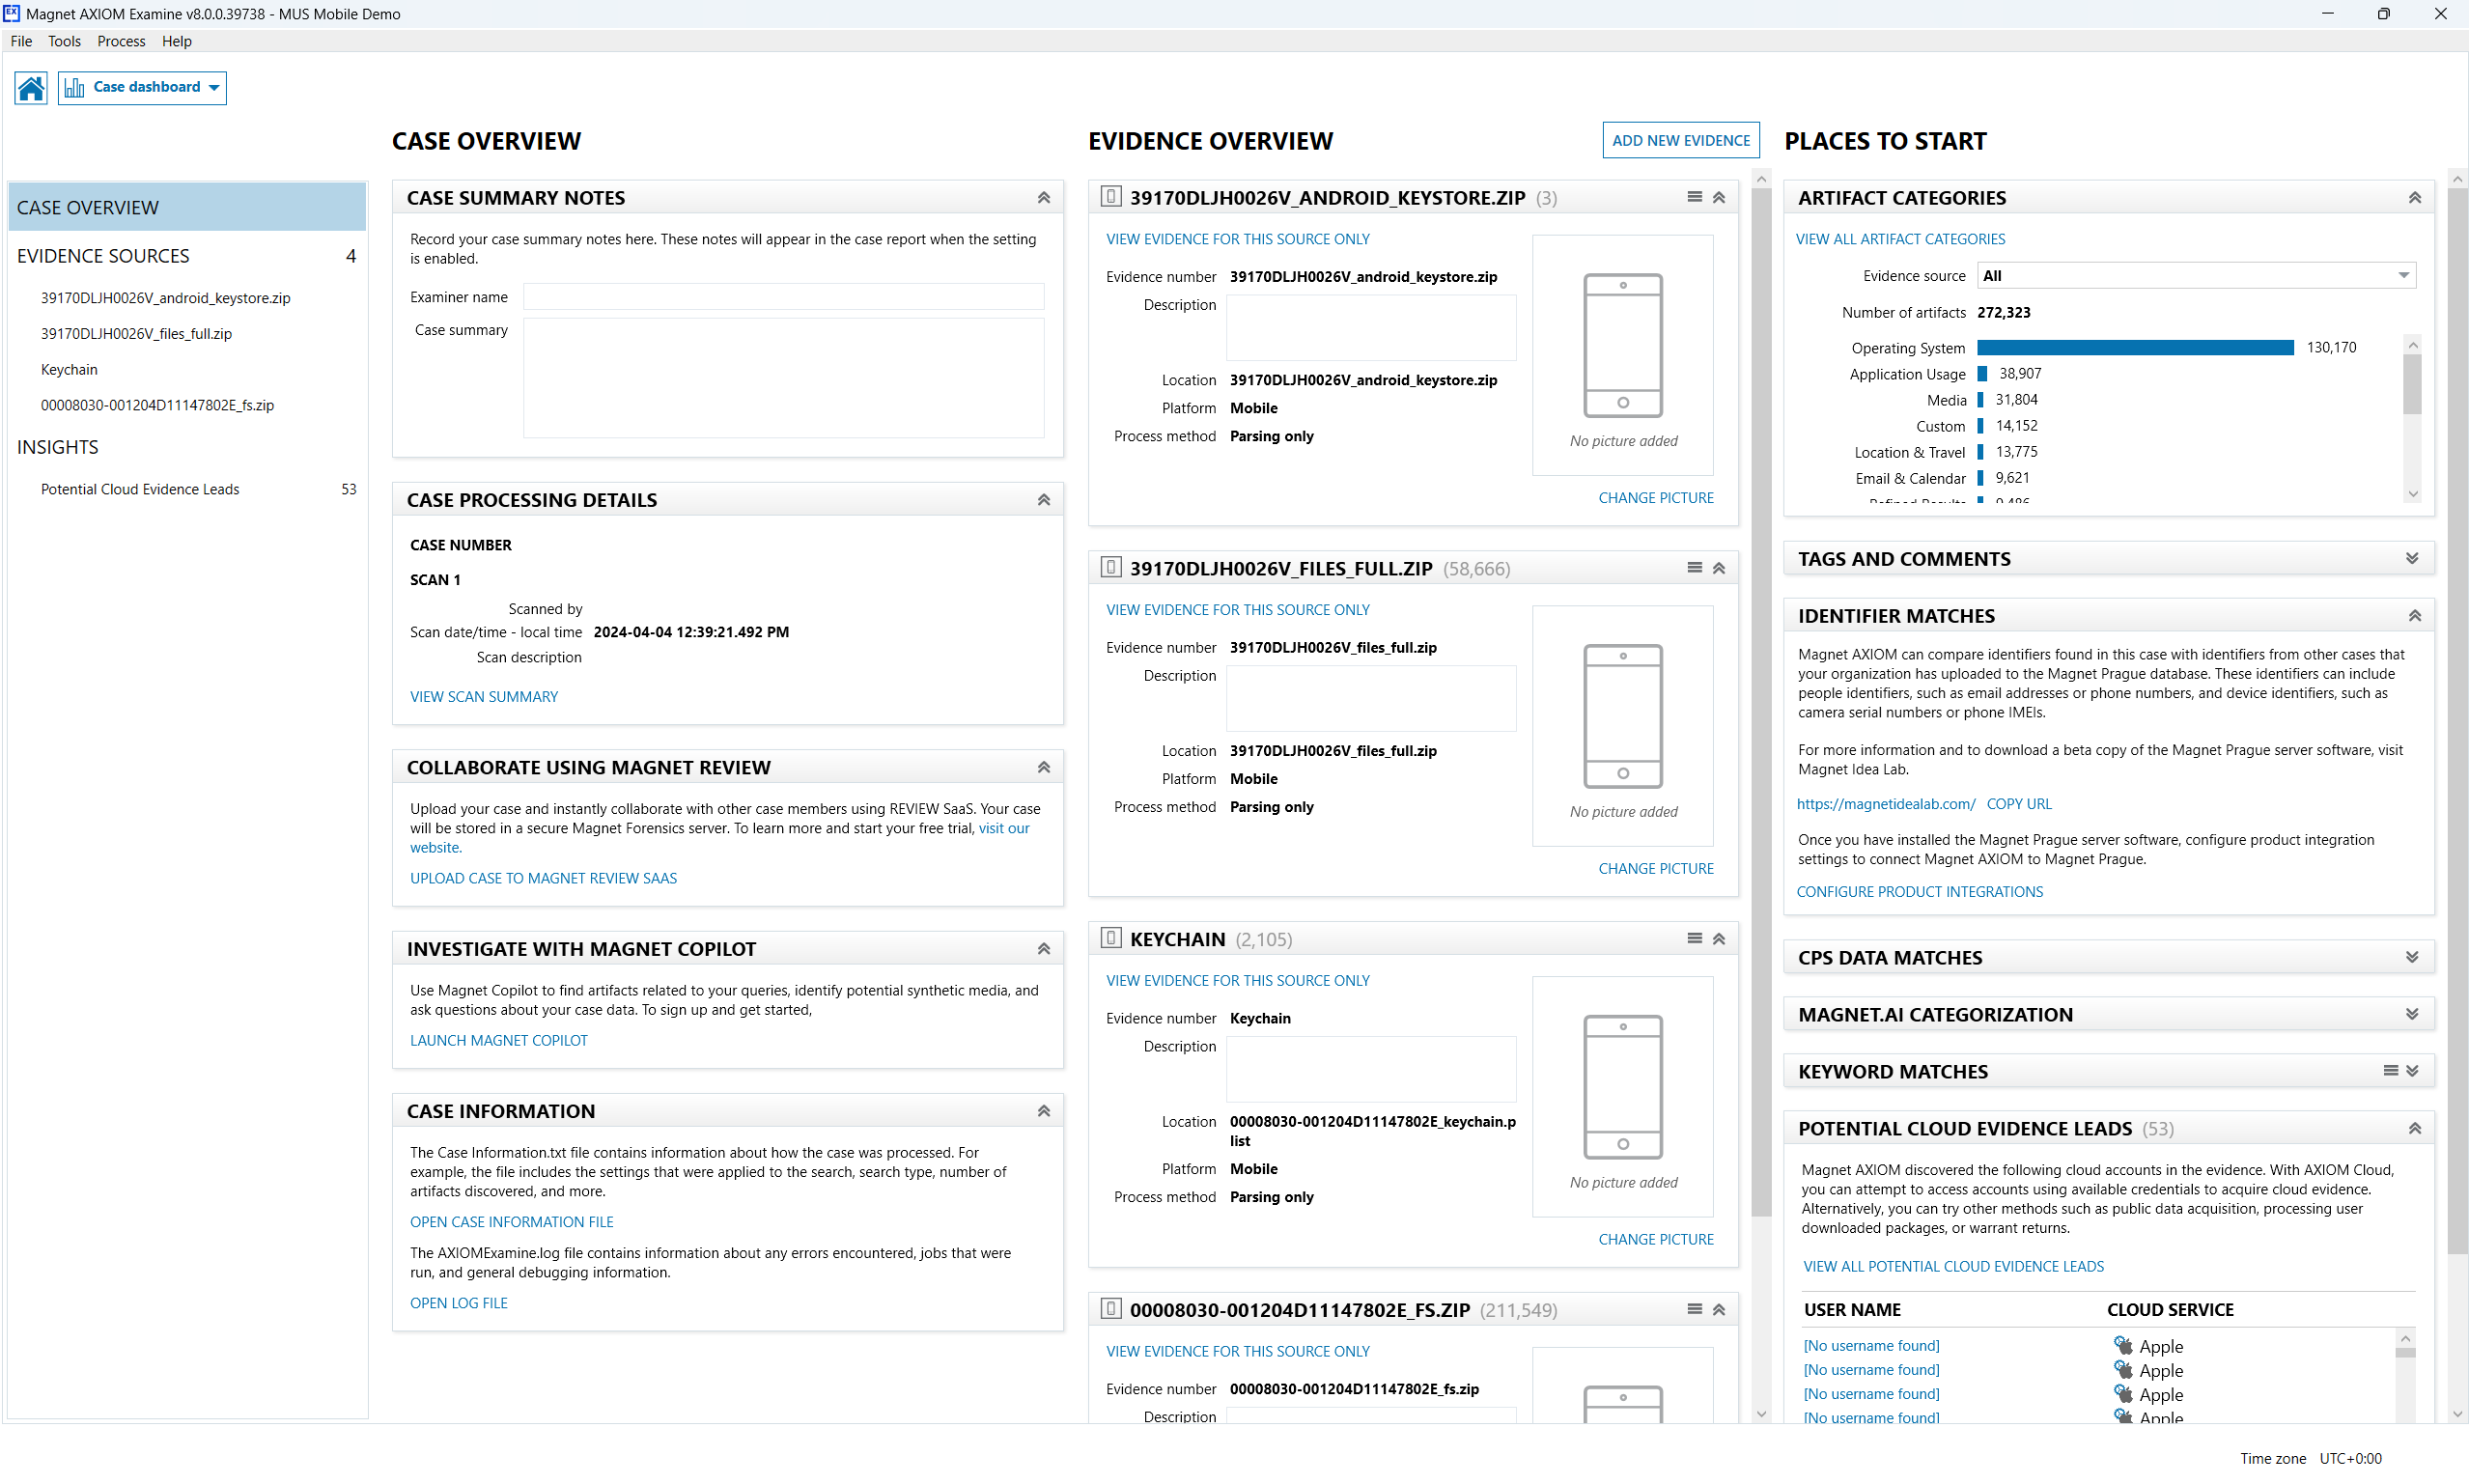Open the Case dashboard dropdown
The image size is (2469, 1484).
click(x=142, y=88)
